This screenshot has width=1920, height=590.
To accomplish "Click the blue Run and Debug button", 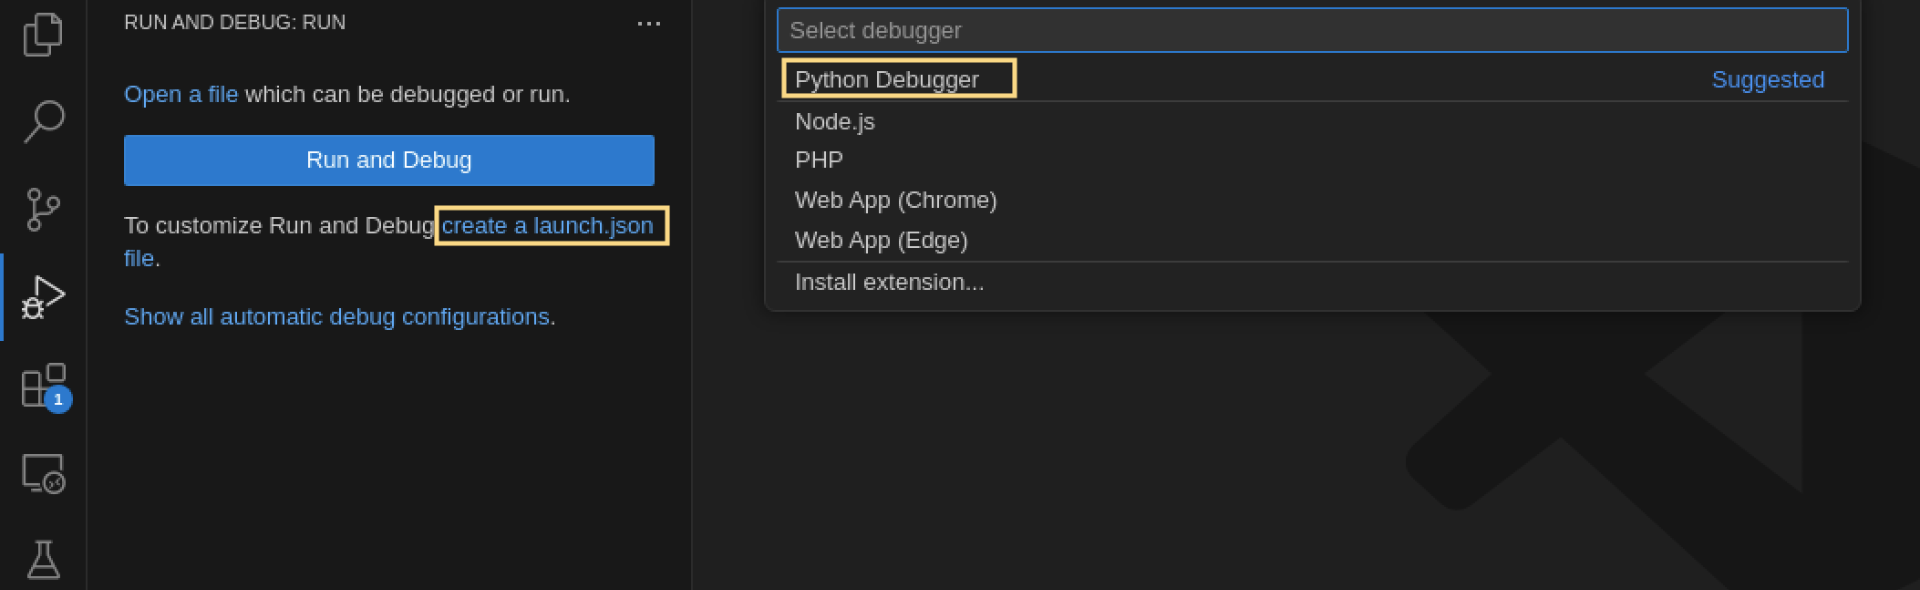I will click(x=389, y=160).
